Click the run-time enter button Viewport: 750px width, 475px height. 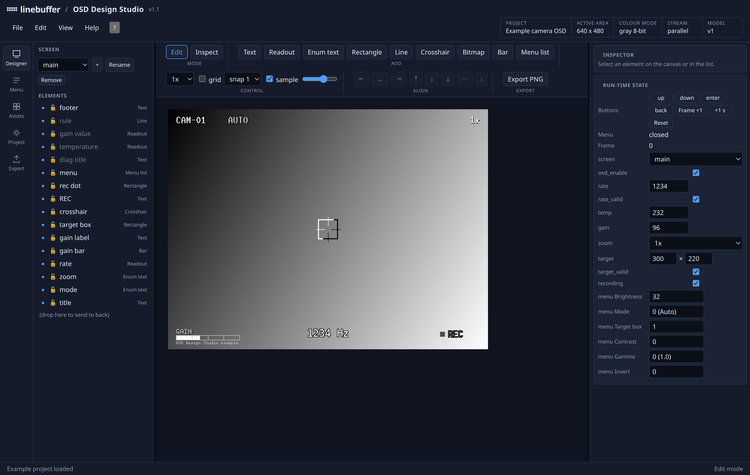[713, 98]
